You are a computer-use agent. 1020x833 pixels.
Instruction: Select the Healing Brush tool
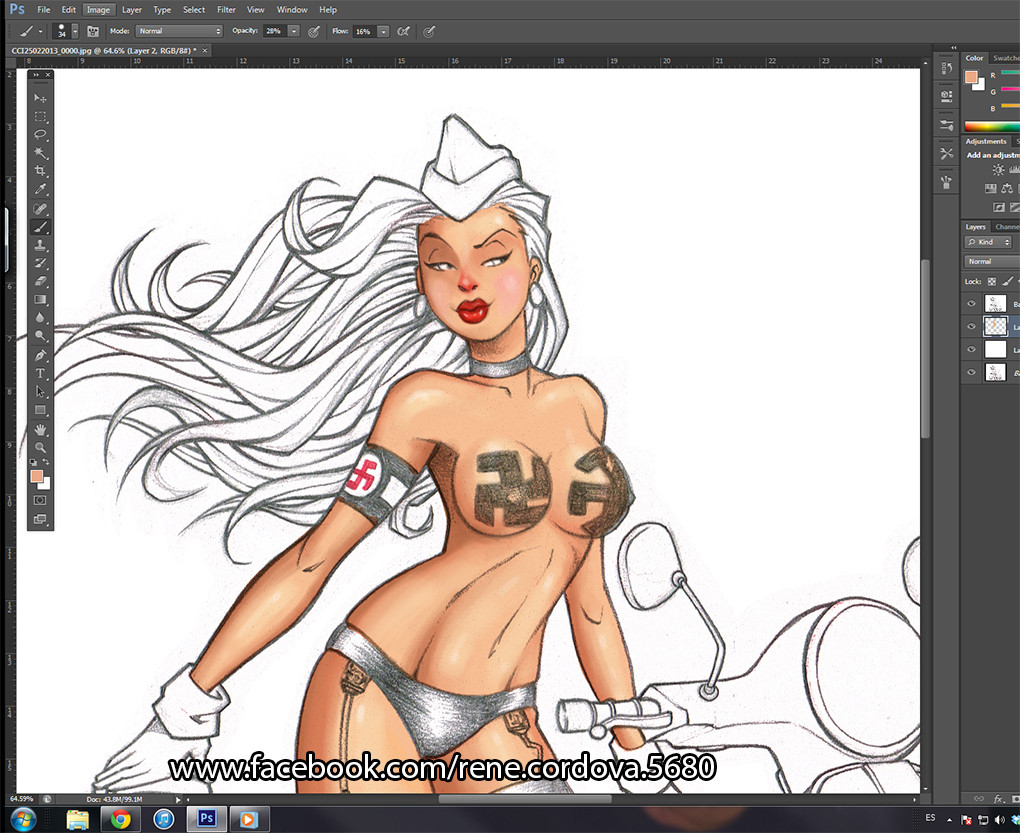pos(40,209)
